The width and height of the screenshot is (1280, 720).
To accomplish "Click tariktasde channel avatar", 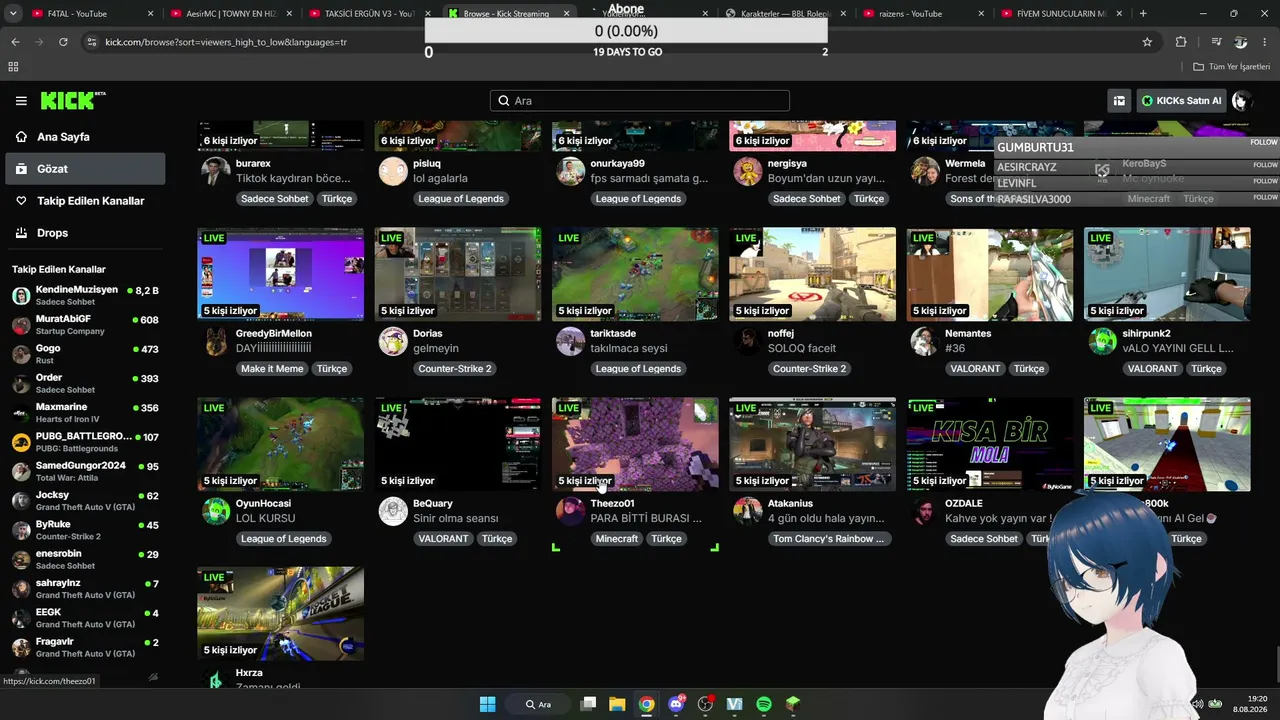I will [570, 341].
